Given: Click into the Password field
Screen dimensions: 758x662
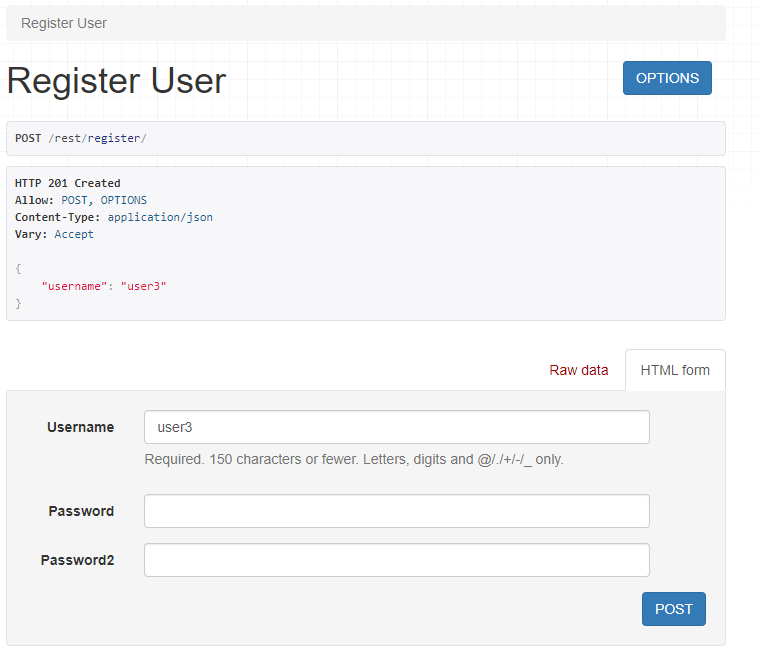Looking at the screenshot, I should pyautogui.click(x=396, y=511).
